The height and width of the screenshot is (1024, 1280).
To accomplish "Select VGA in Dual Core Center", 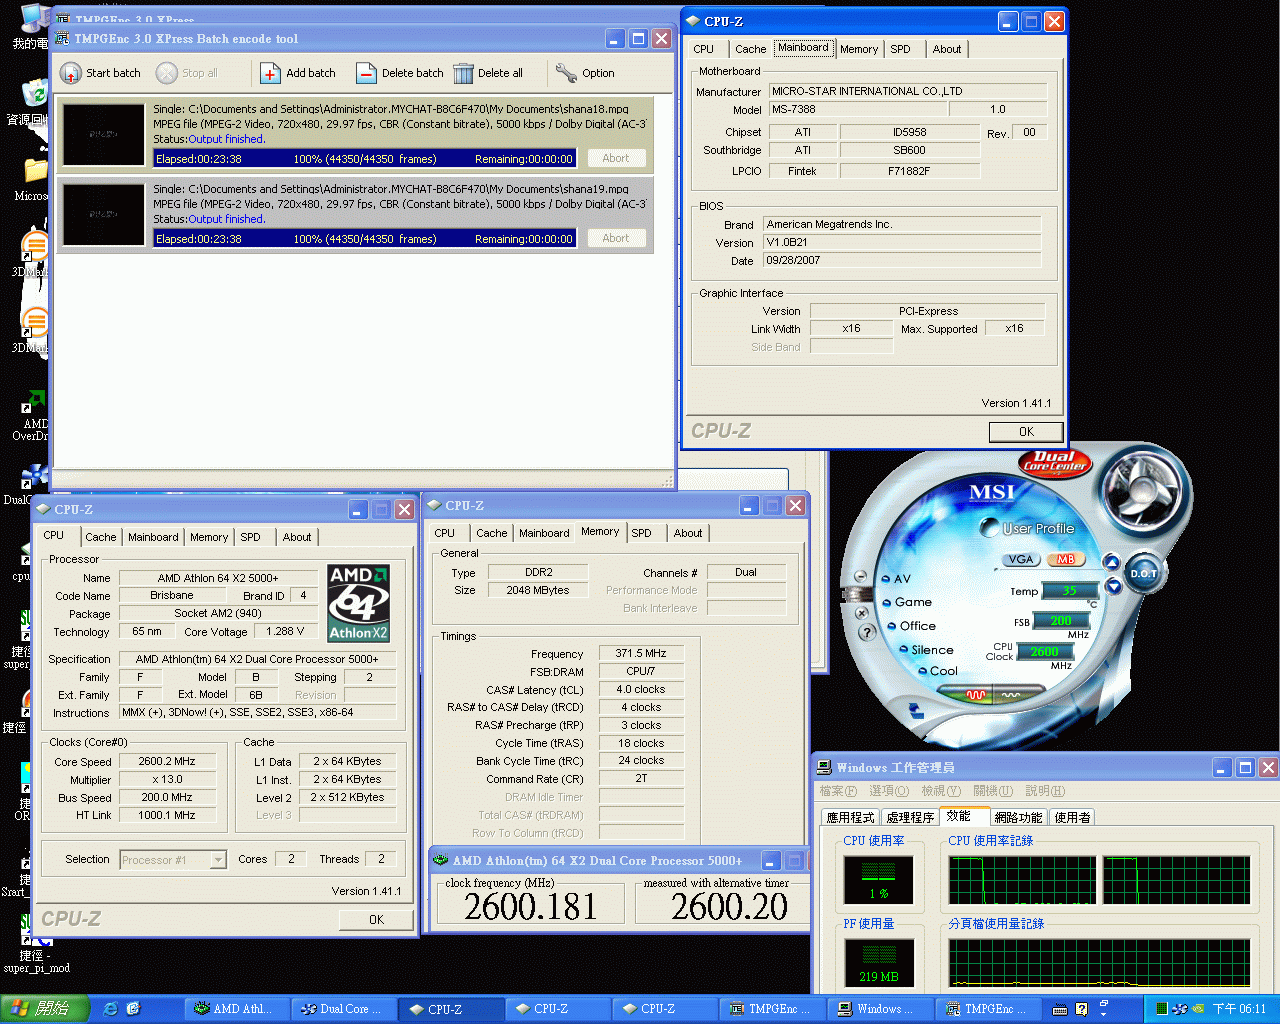I will (1020, 560).
